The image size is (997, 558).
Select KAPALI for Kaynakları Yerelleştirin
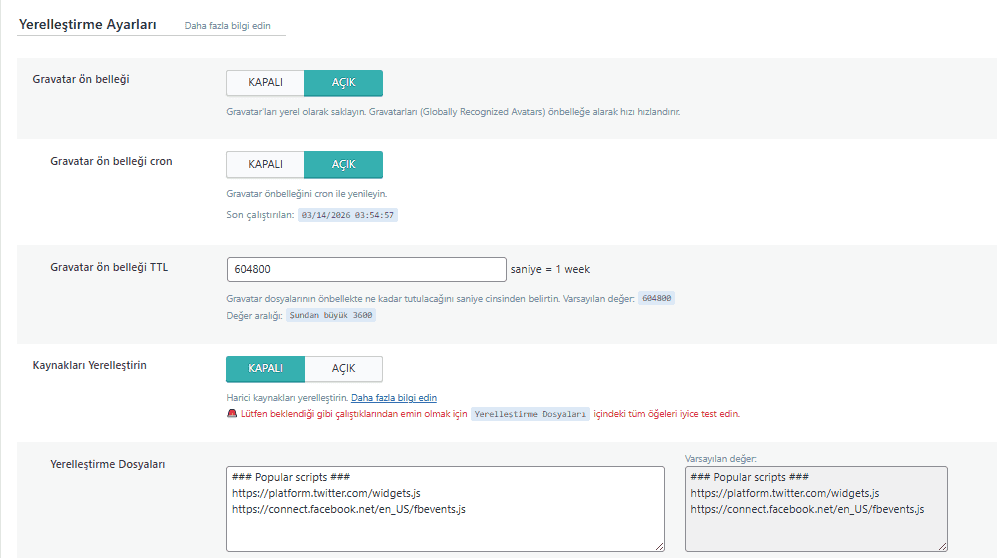tap(265, 369)
